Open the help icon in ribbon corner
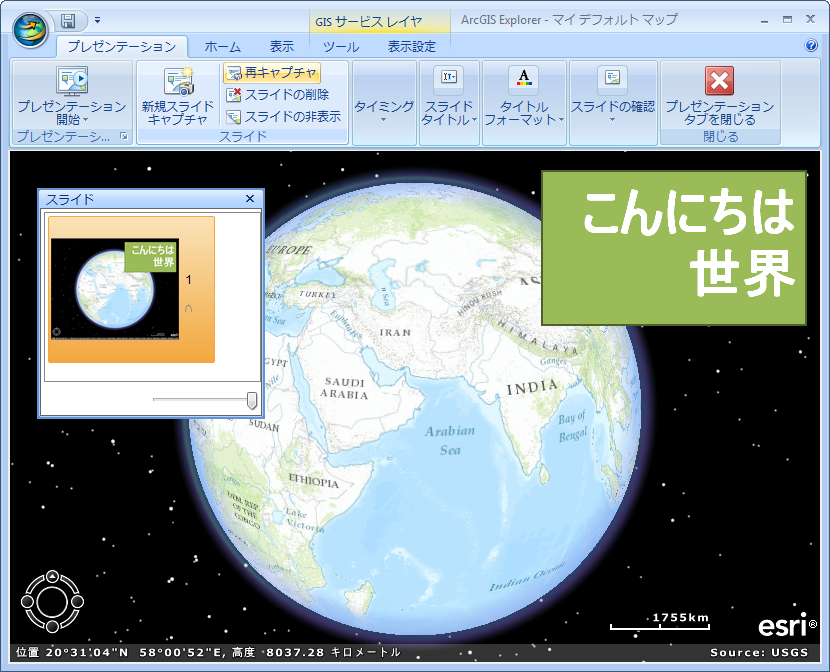This screenshot has width=830, height=672. click(811, 46)
